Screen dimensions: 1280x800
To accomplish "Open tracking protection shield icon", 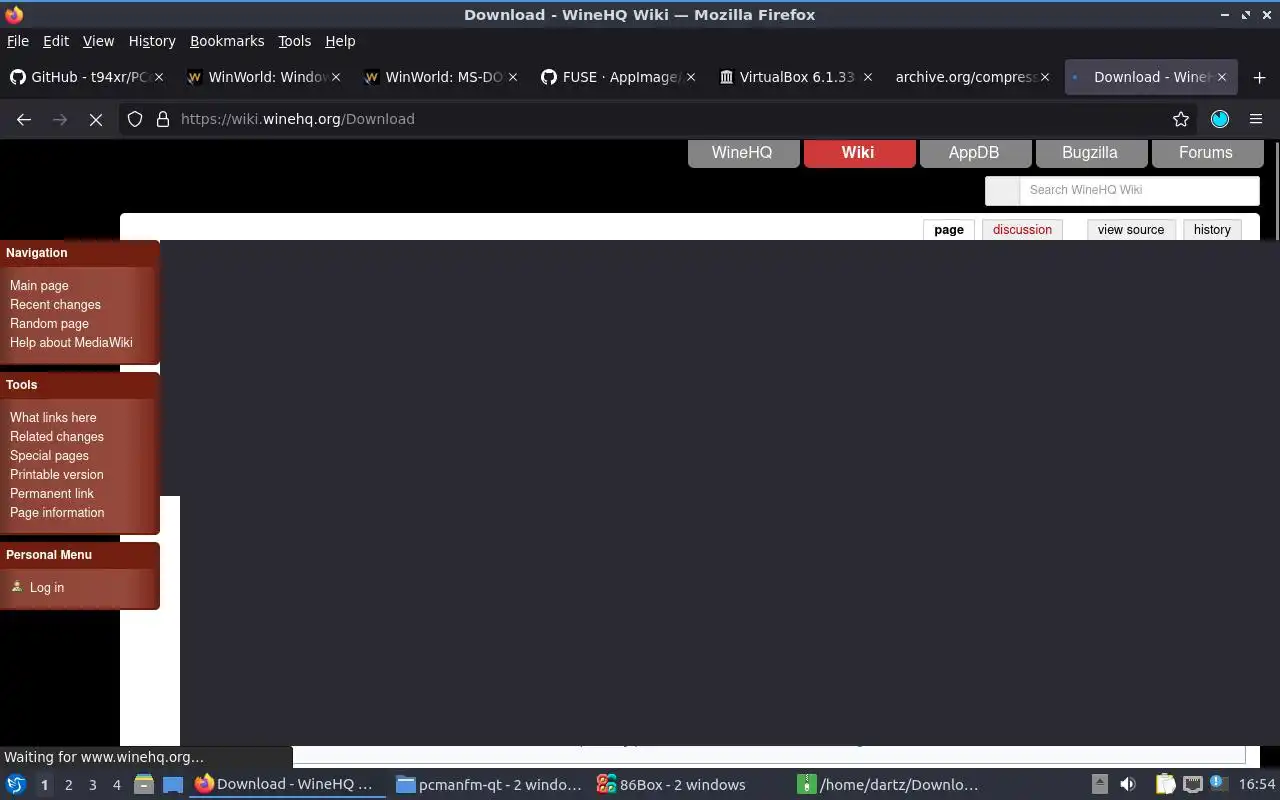I will click(x=135, y=119).
